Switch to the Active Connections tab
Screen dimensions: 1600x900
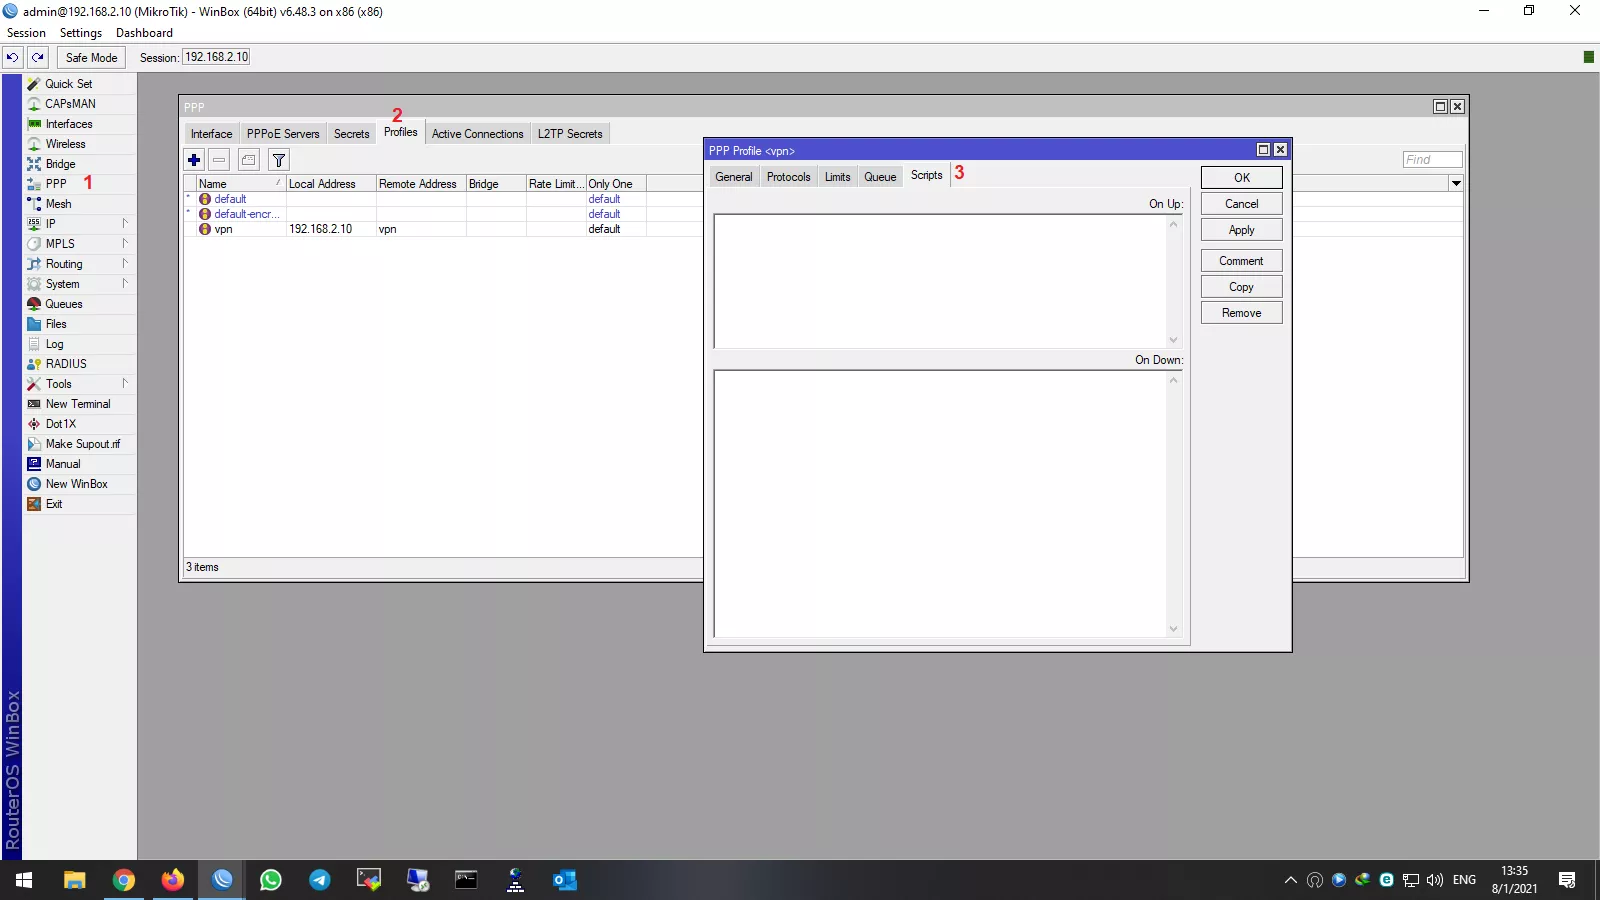(477, 134)
